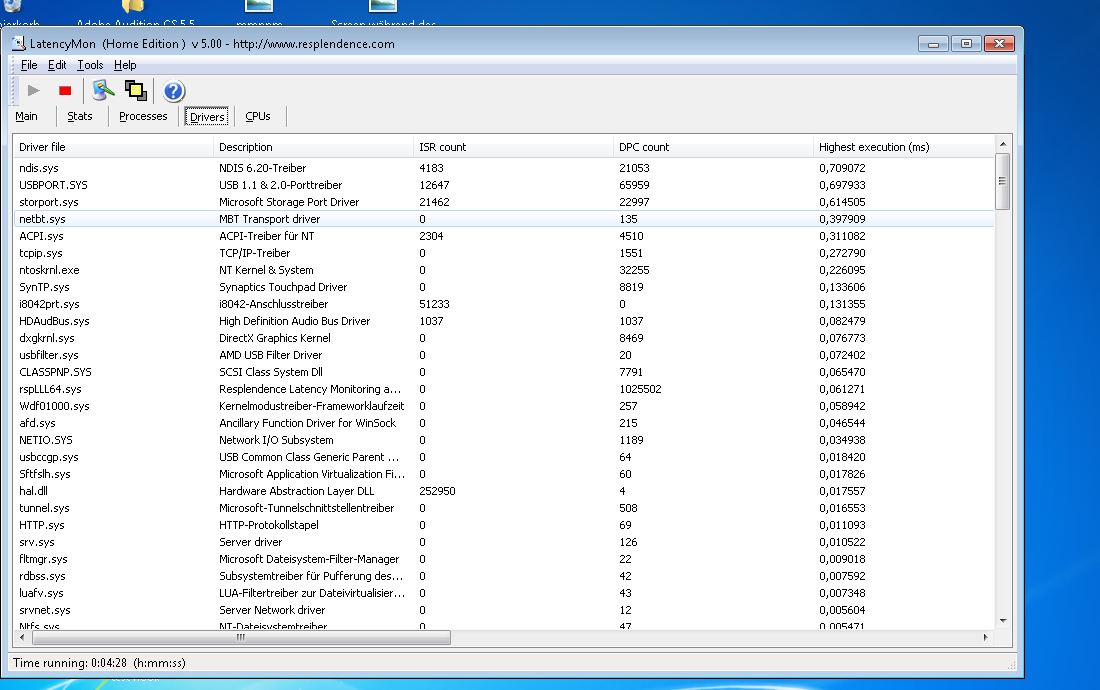Click the LatencyMon title bar app icon

click(19, 43)
